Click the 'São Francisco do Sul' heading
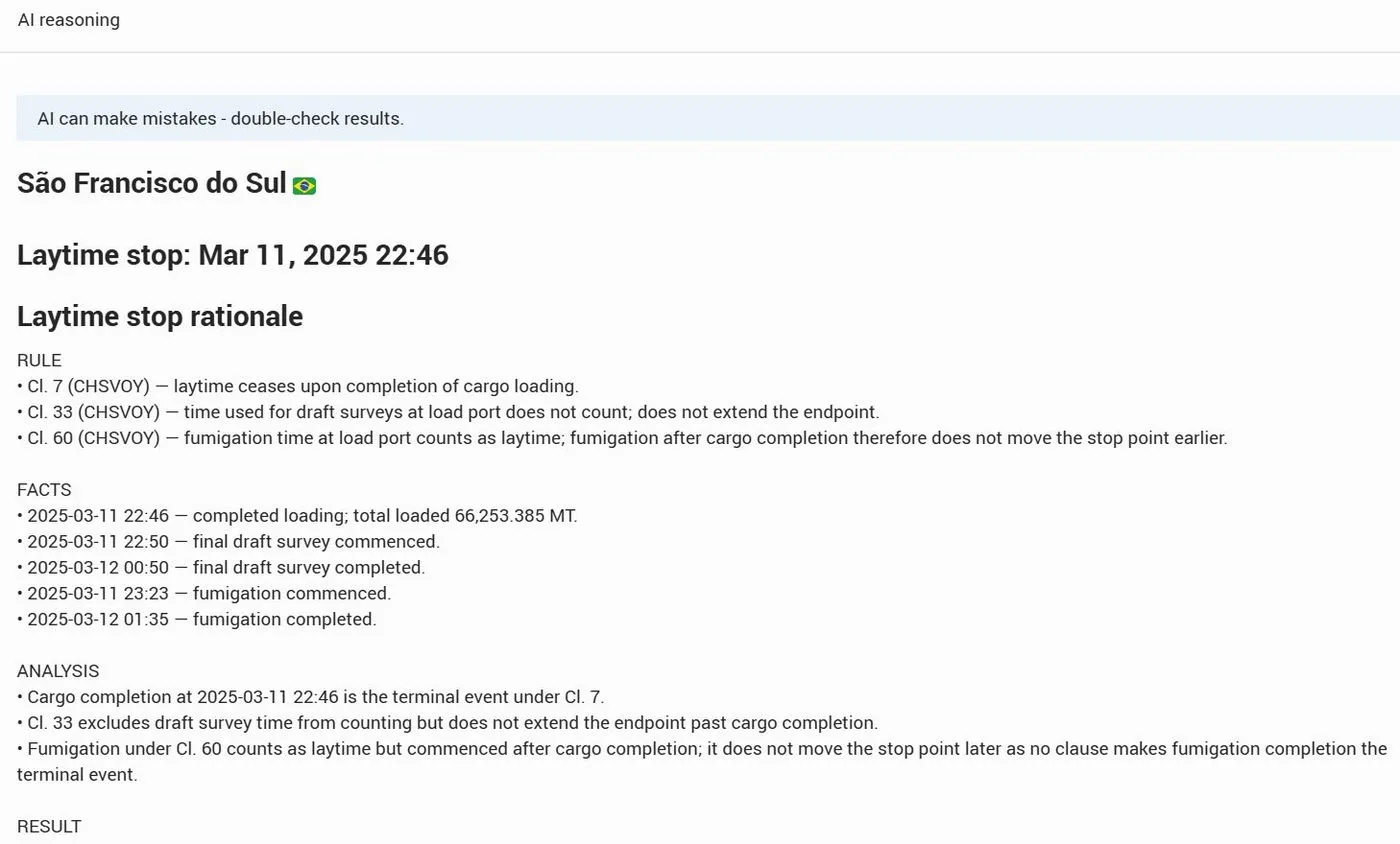 (152, 184)
